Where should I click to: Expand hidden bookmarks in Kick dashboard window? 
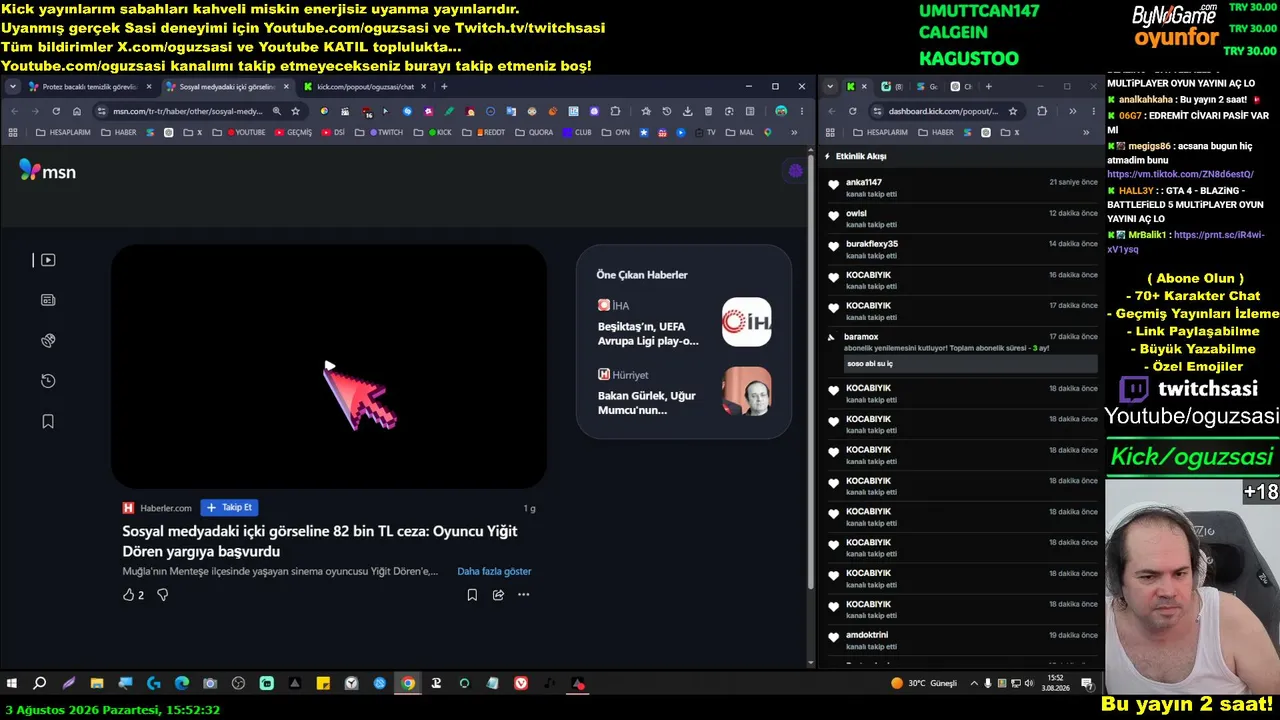coord(1086,132)
